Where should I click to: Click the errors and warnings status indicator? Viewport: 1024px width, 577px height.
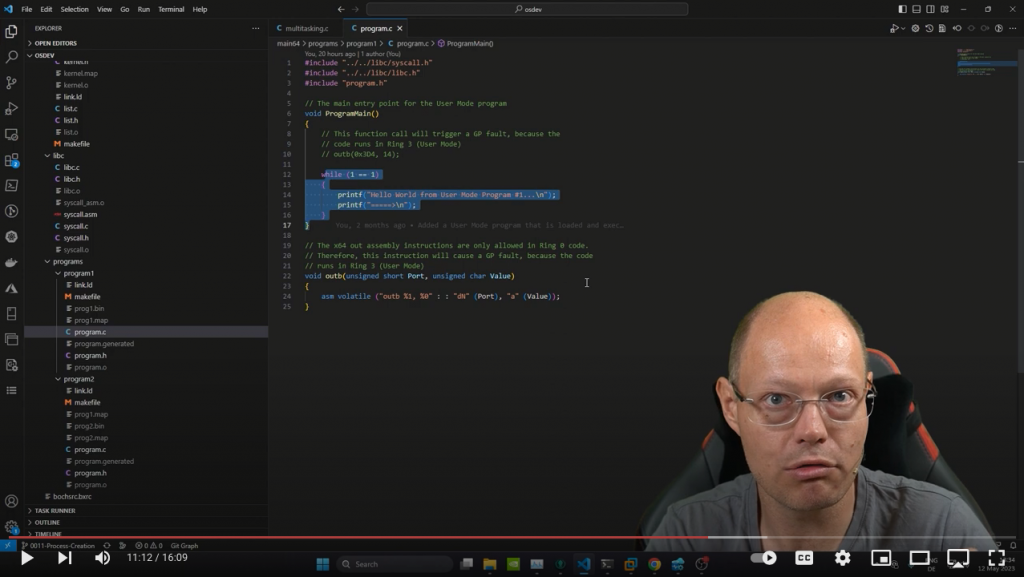(149, 546)
